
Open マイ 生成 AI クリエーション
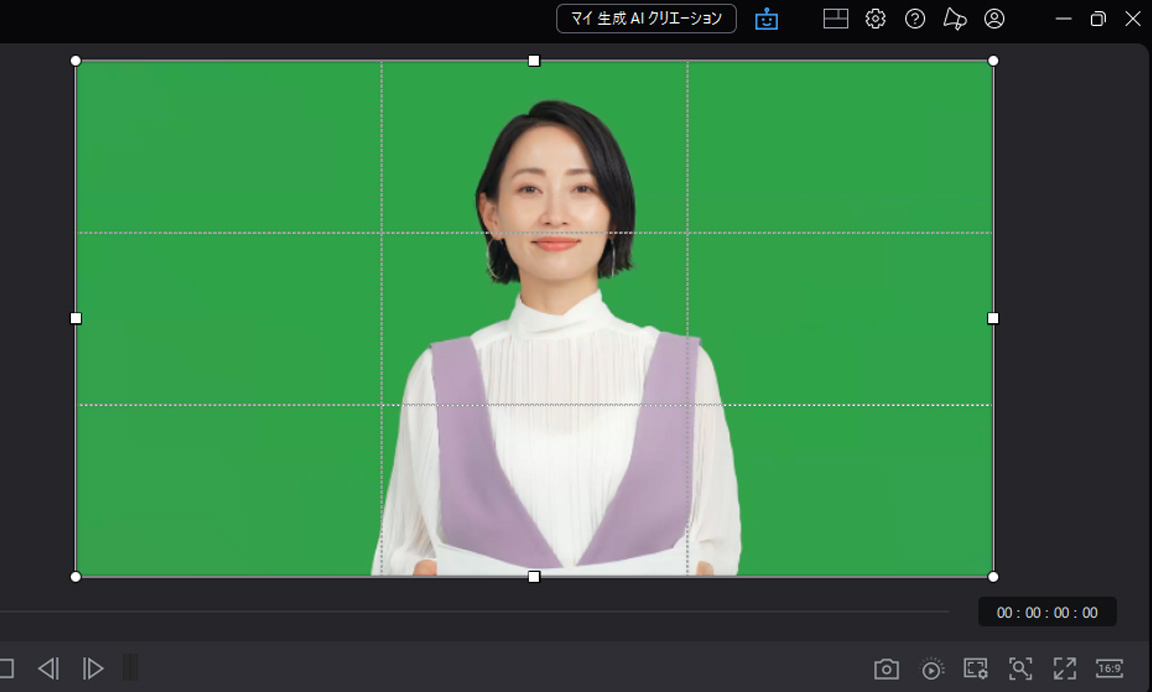(x=645, y=18)
